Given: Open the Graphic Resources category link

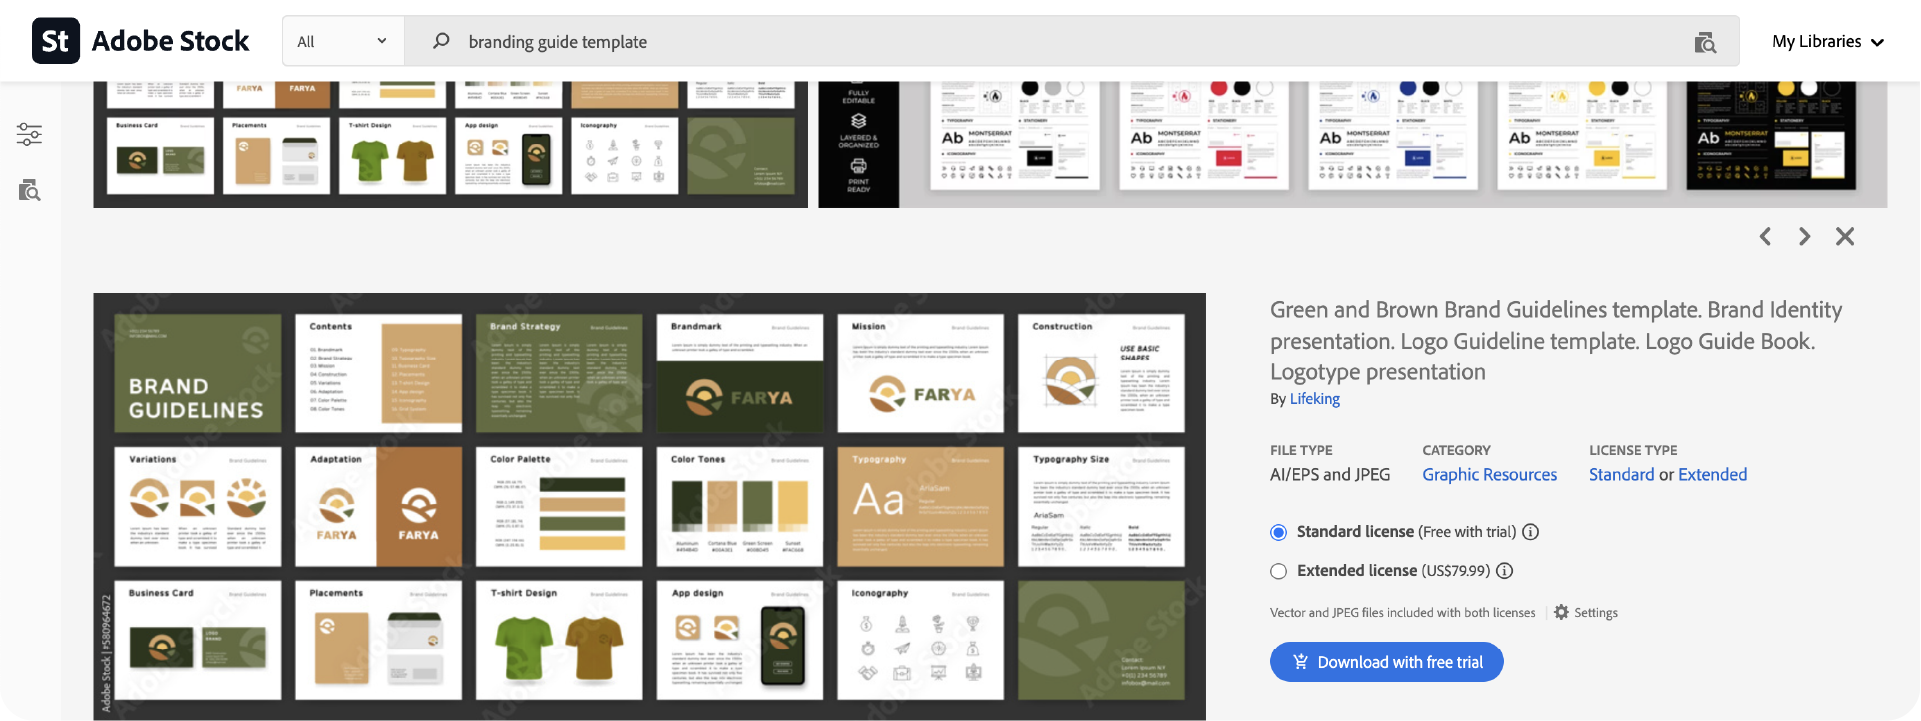Looking at the screenshot, I should [x=1489, y=474].
